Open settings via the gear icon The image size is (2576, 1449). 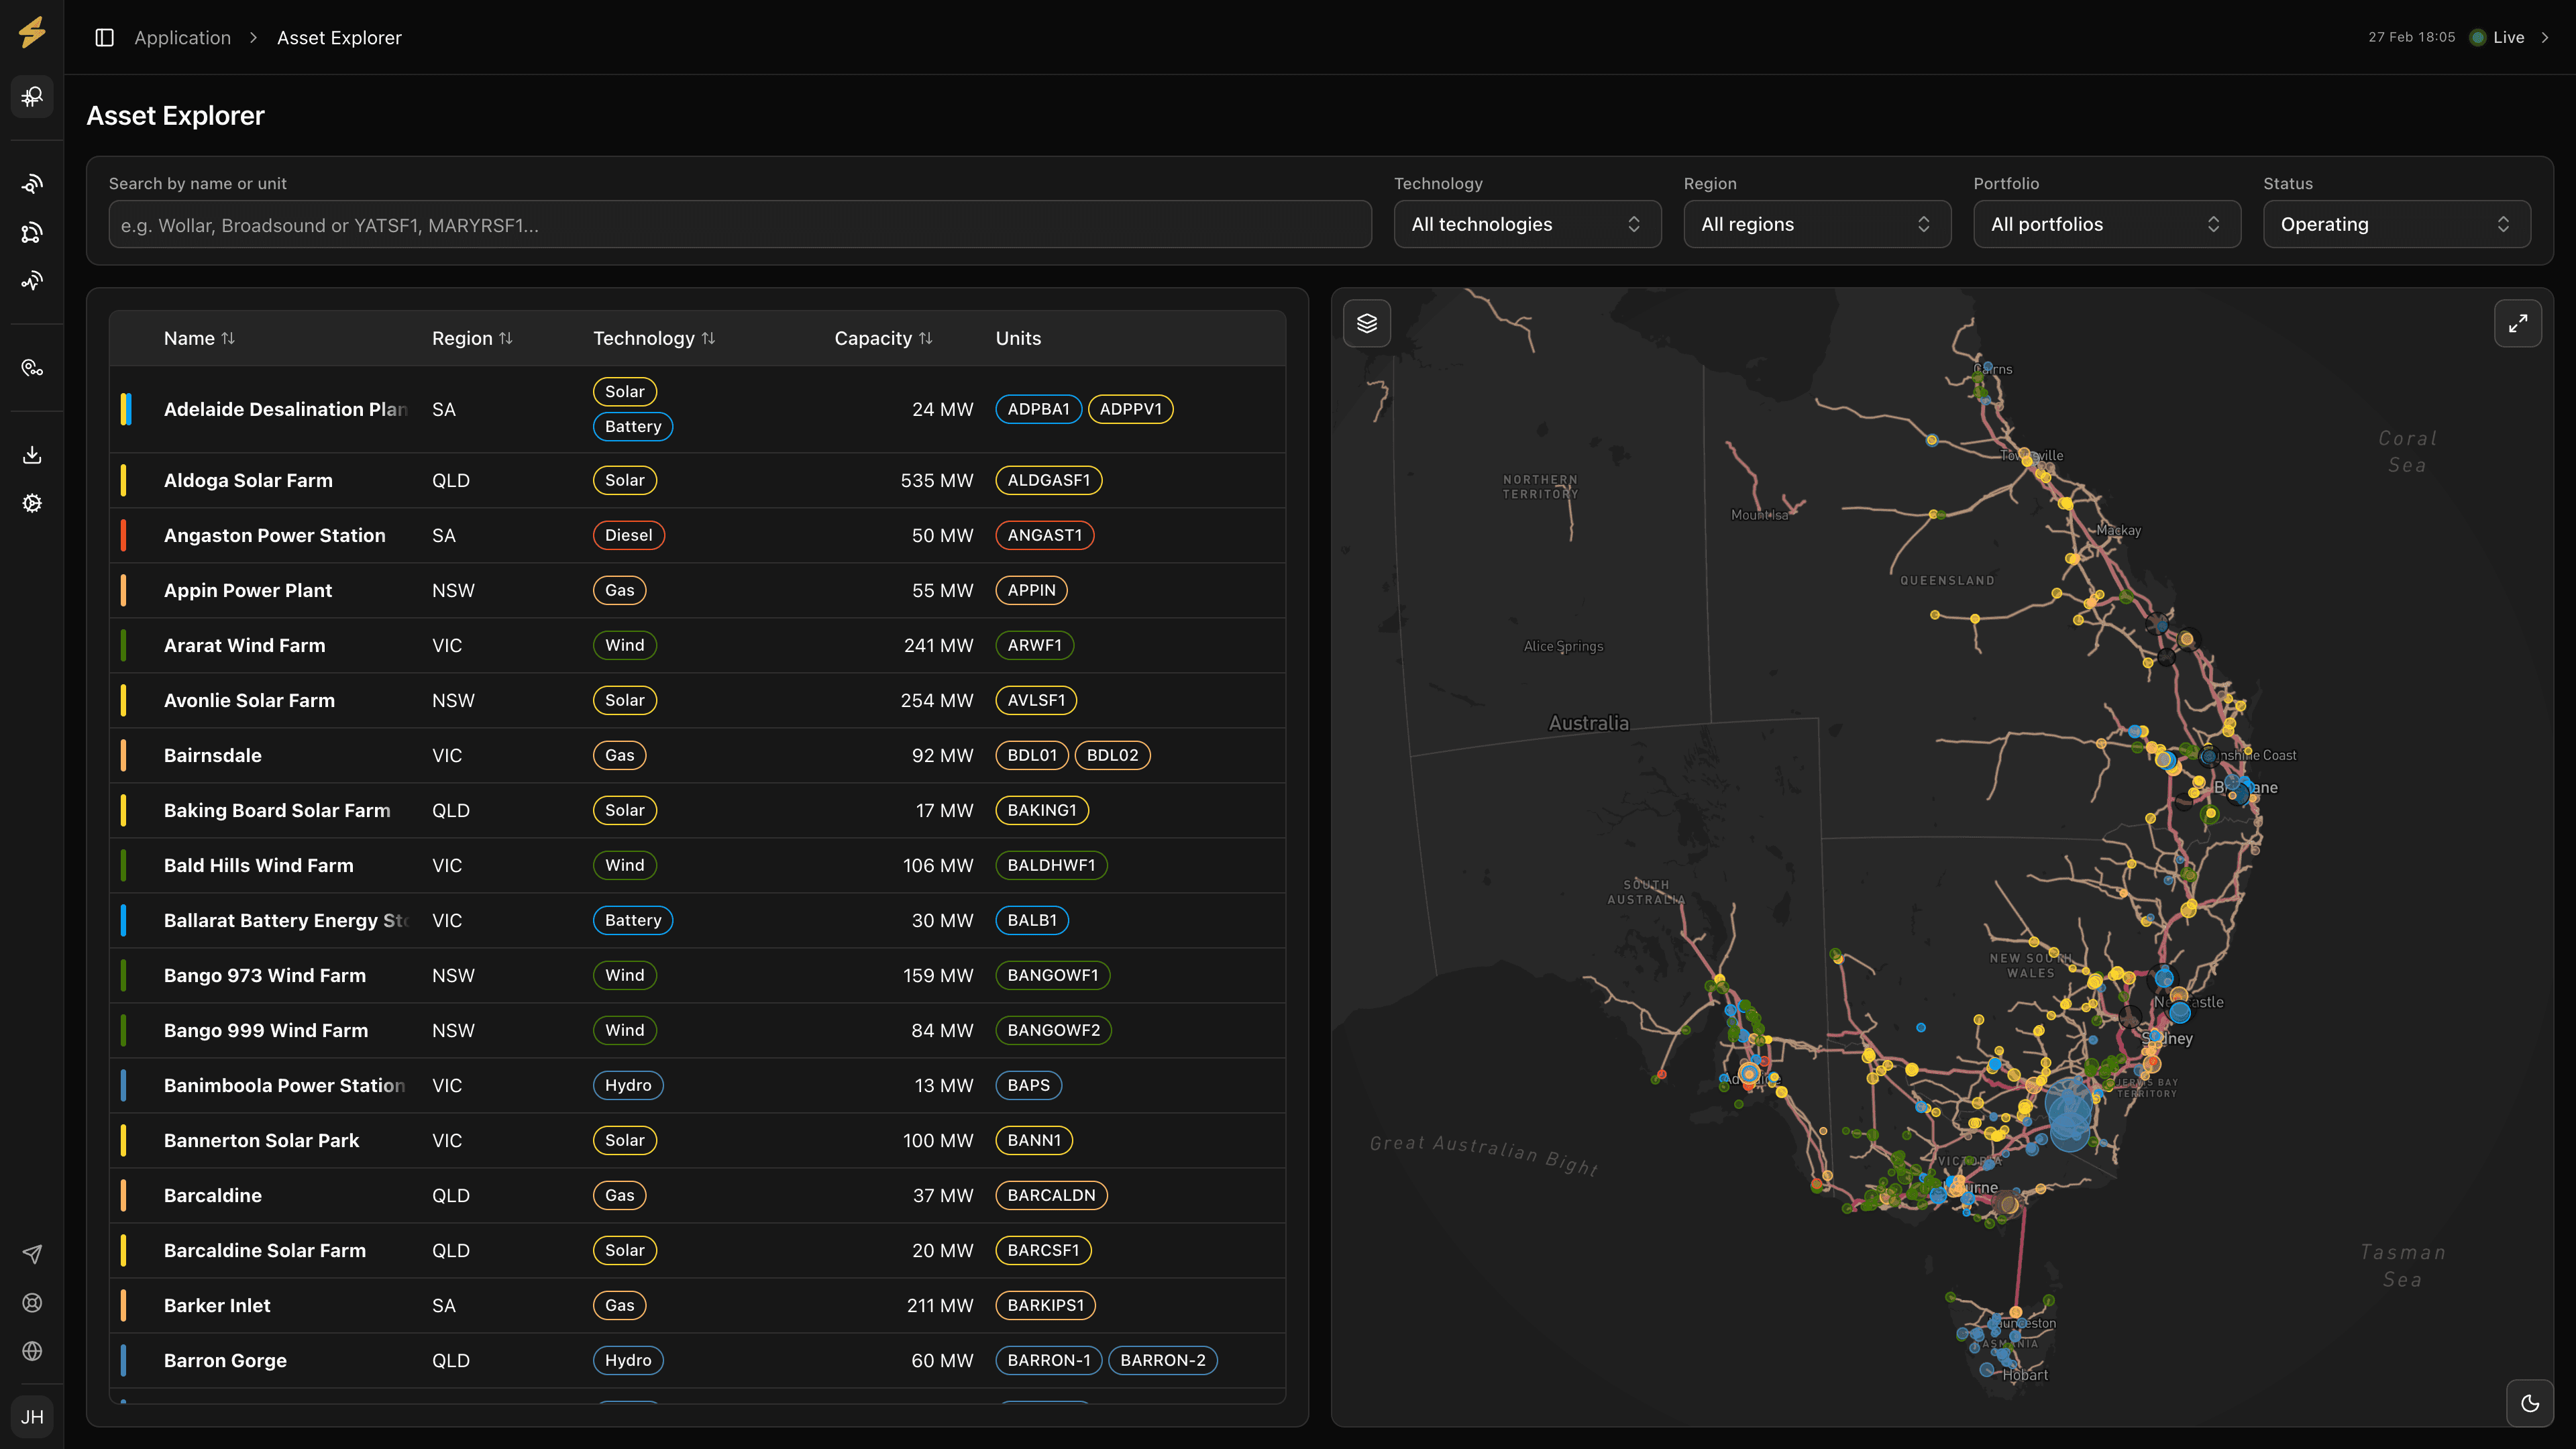tap(32, 502)
